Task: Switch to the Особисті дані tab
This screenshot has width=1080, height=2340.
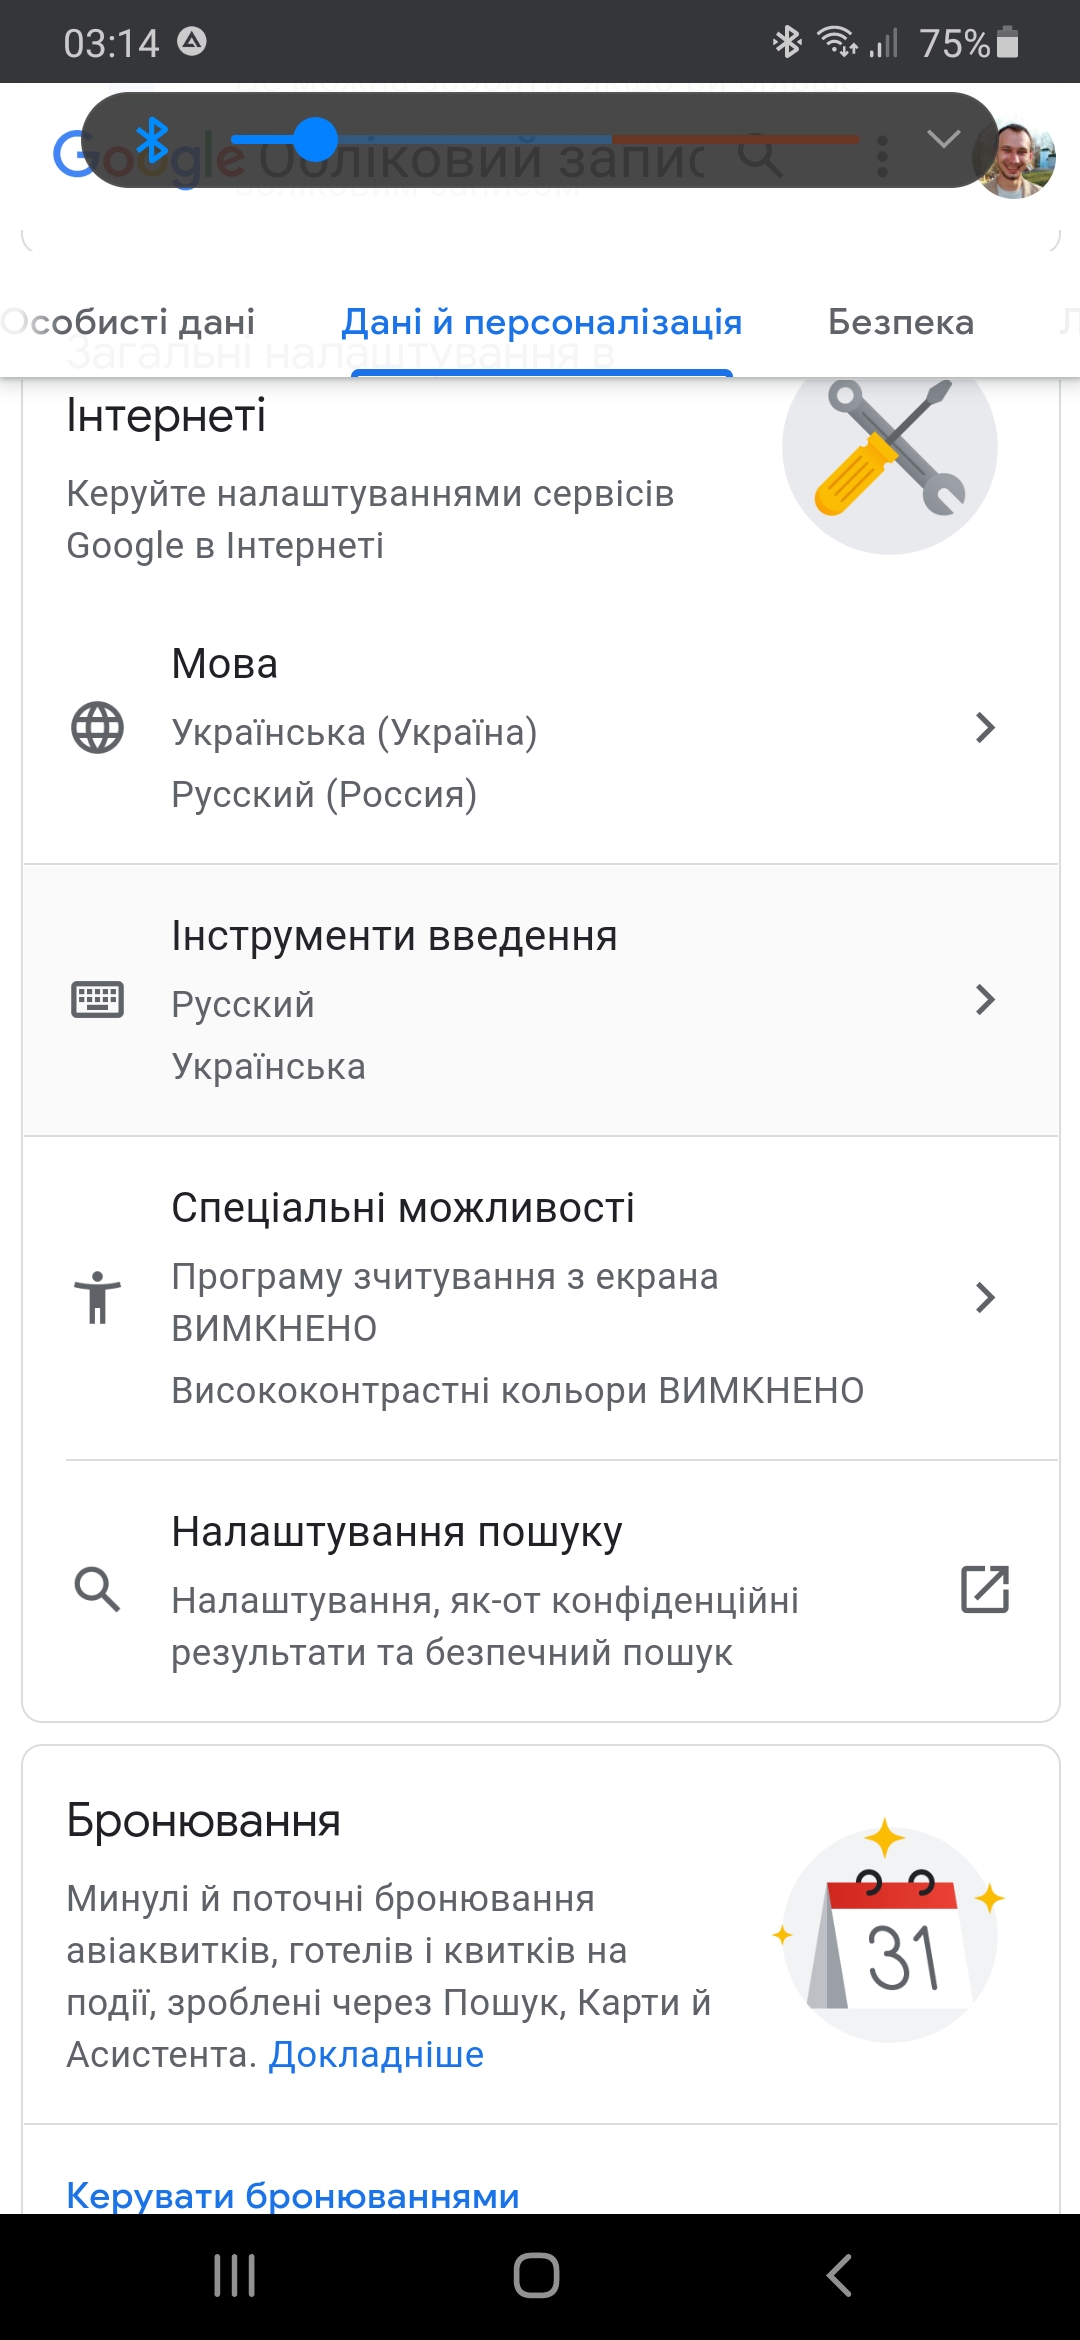Action: (128, 322)
